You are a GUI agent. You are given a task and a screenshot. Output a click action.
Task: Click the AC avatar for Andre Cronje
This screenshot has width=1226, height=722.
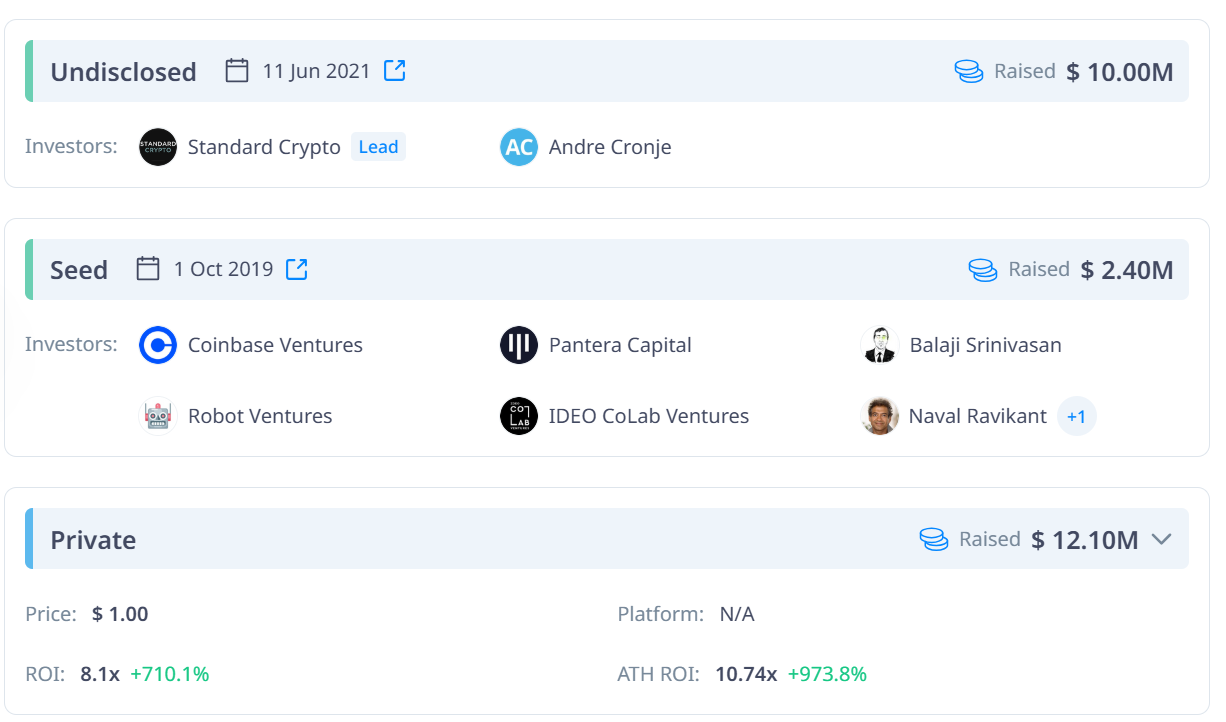click(518, 146)
